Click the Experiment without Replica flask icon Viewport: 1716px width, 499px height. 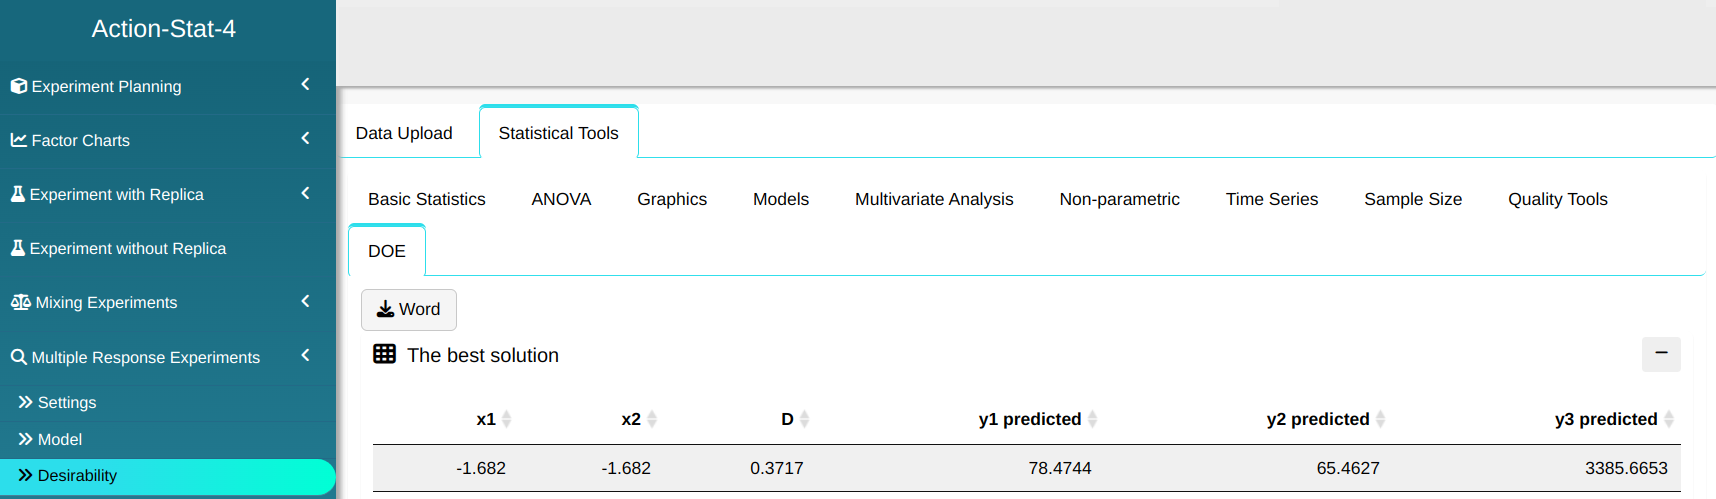tap(18, 248)
